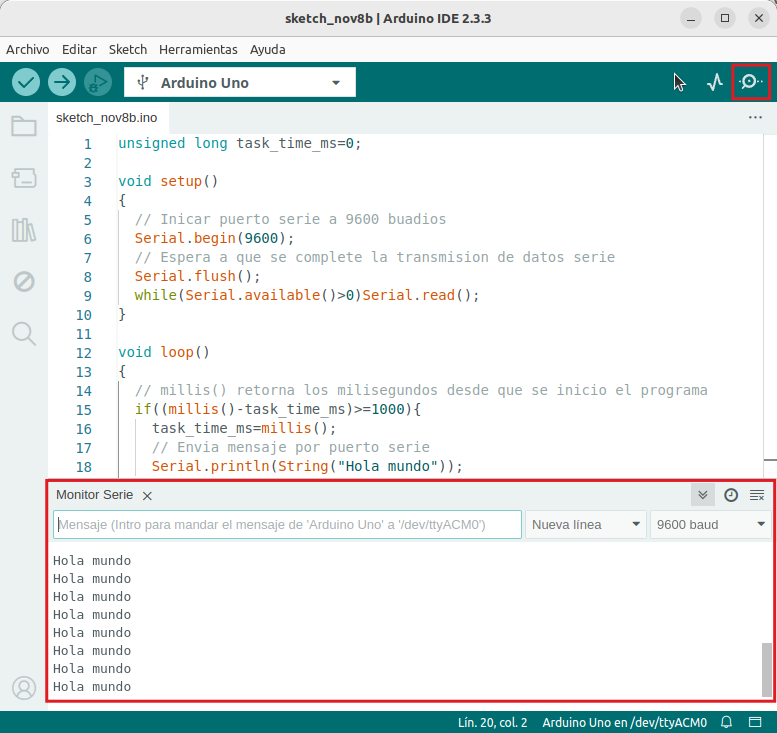Open the Nueva línea line-ending dropdown

[586, 524]
